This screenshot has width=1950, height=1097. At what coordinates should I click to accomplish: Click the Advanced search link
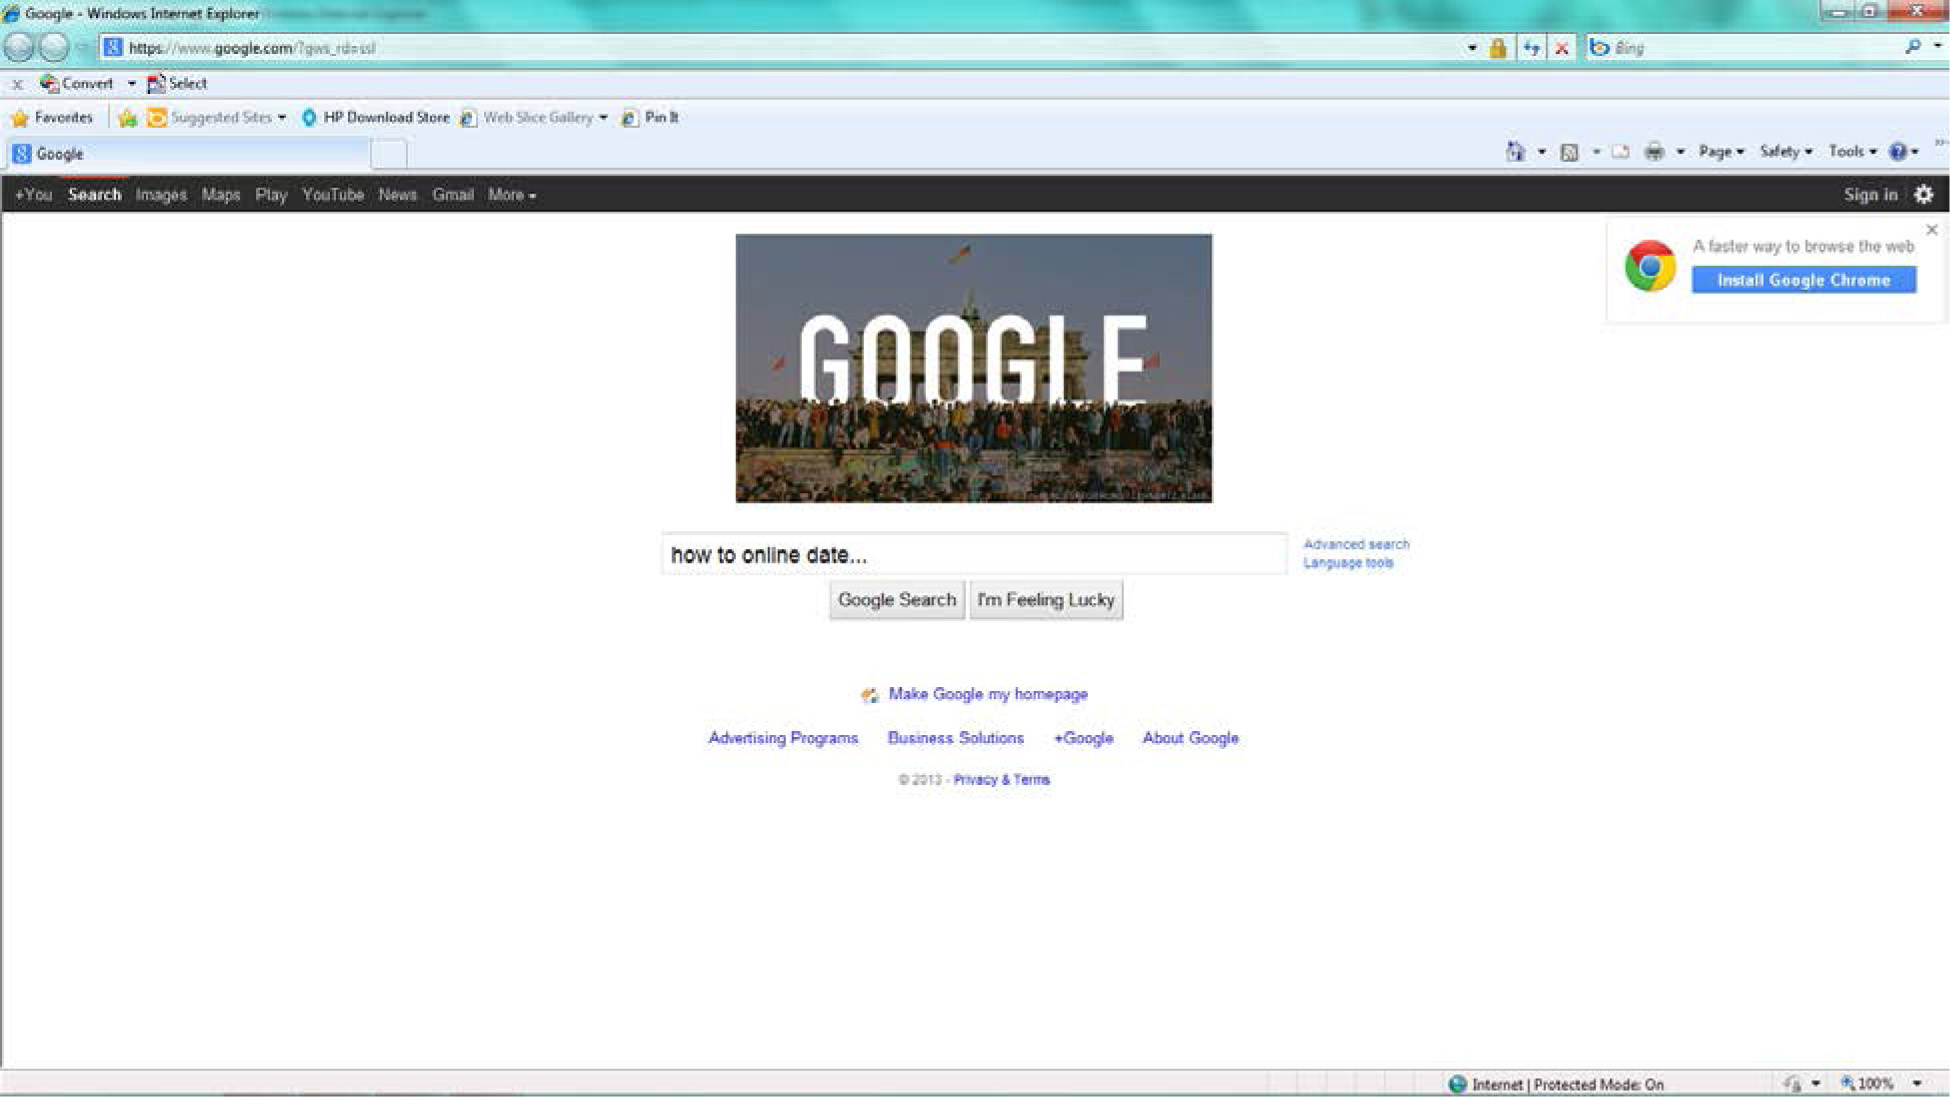1355,544
